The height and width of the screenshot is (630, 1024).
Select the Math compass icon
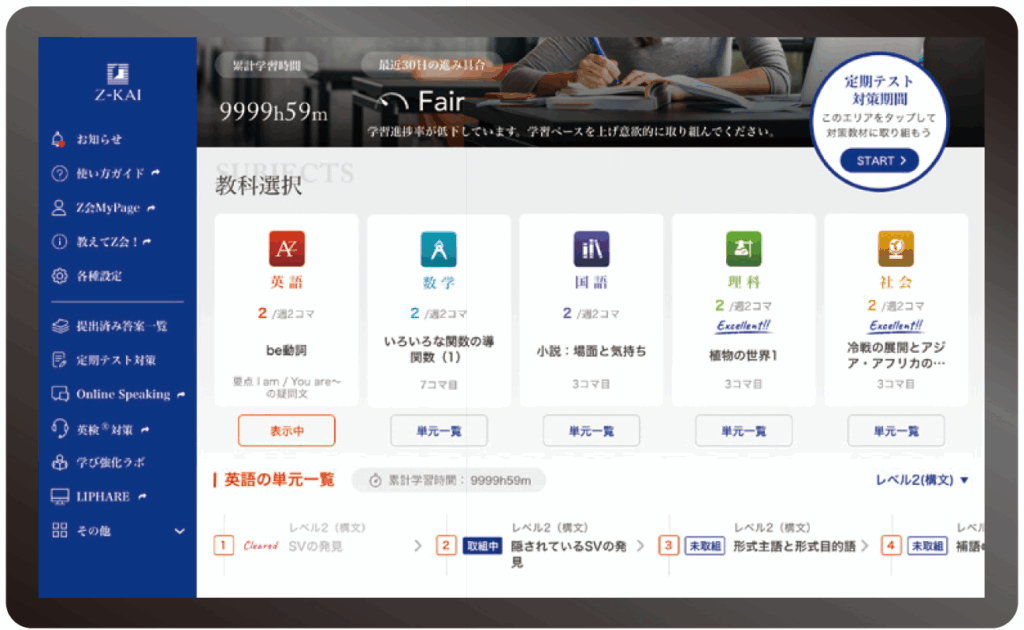[438, 248]
